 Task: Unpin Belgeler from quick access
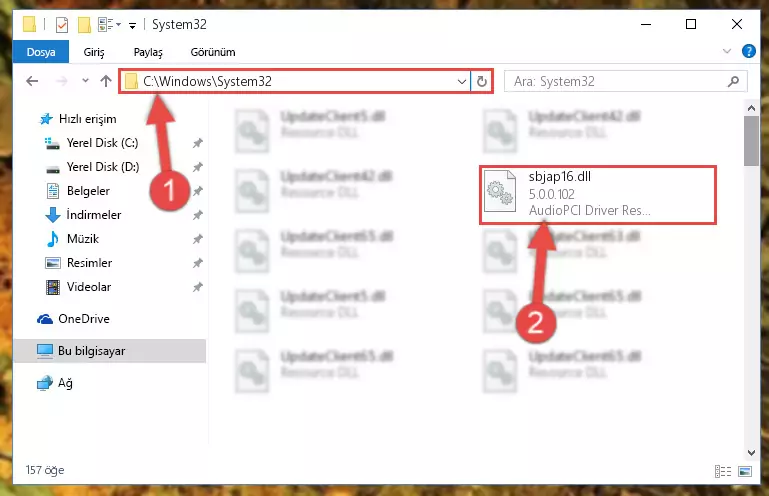197,191
